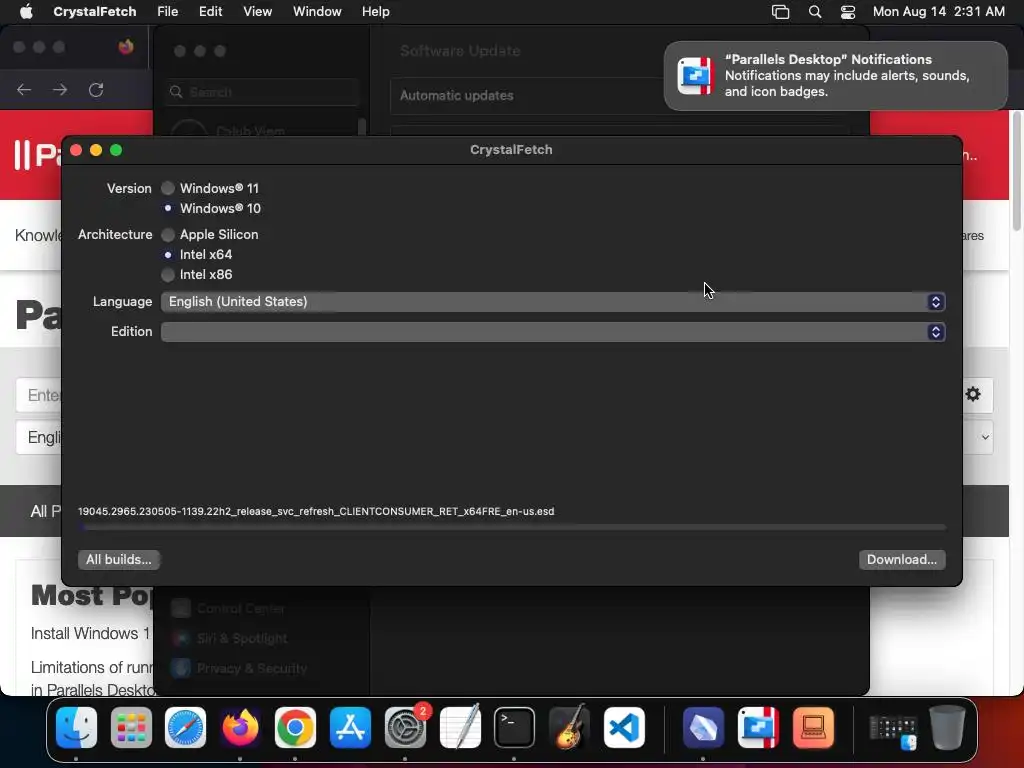Open the View menu
The width and height of the screenshot is (1024, 768).
point(257,11)
